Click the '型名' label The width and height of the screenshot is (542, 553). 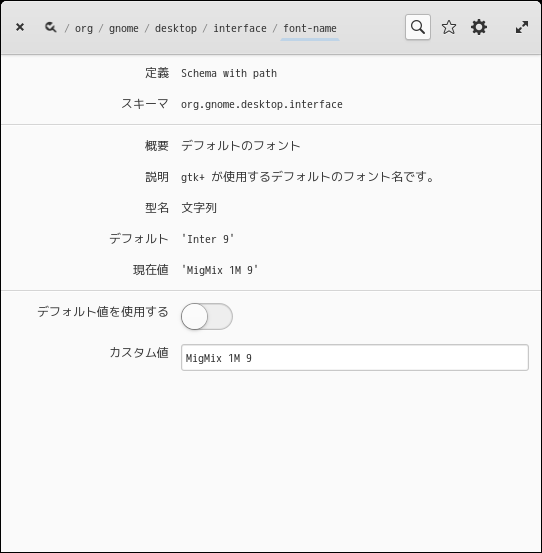click(x=157, y=208)
